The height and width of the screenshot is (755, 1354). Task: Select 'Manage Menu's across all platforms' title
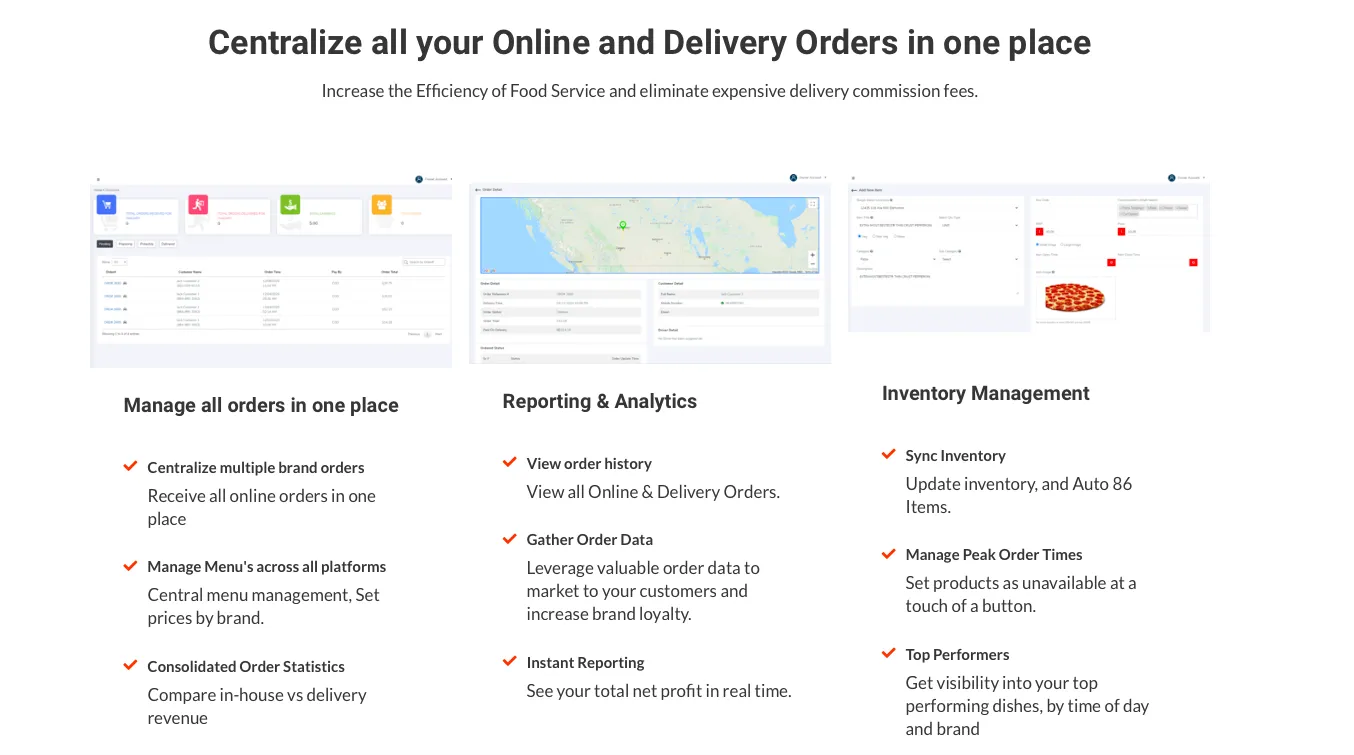pyautogui.click(x=267, y=567)
